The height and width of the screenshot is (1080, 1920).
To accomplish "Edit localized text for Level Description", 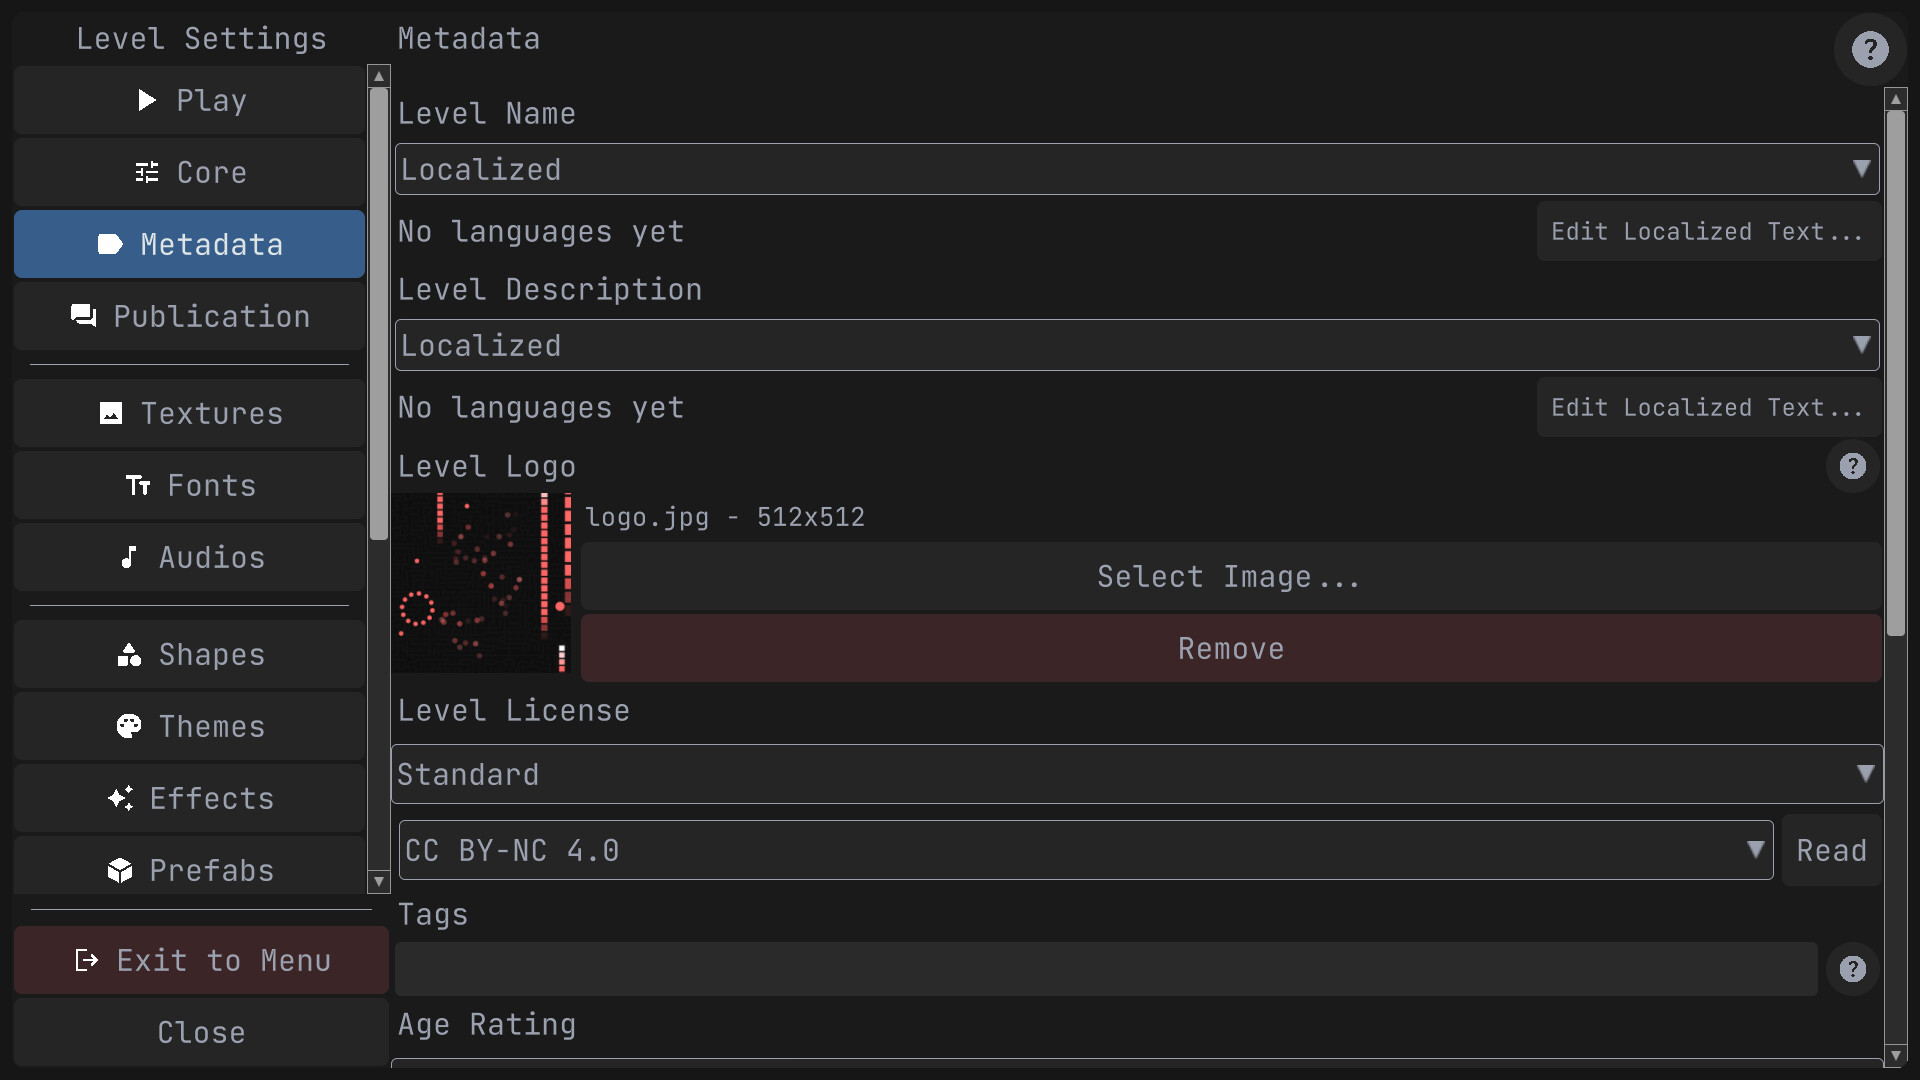I will (x=1708, y=407).
